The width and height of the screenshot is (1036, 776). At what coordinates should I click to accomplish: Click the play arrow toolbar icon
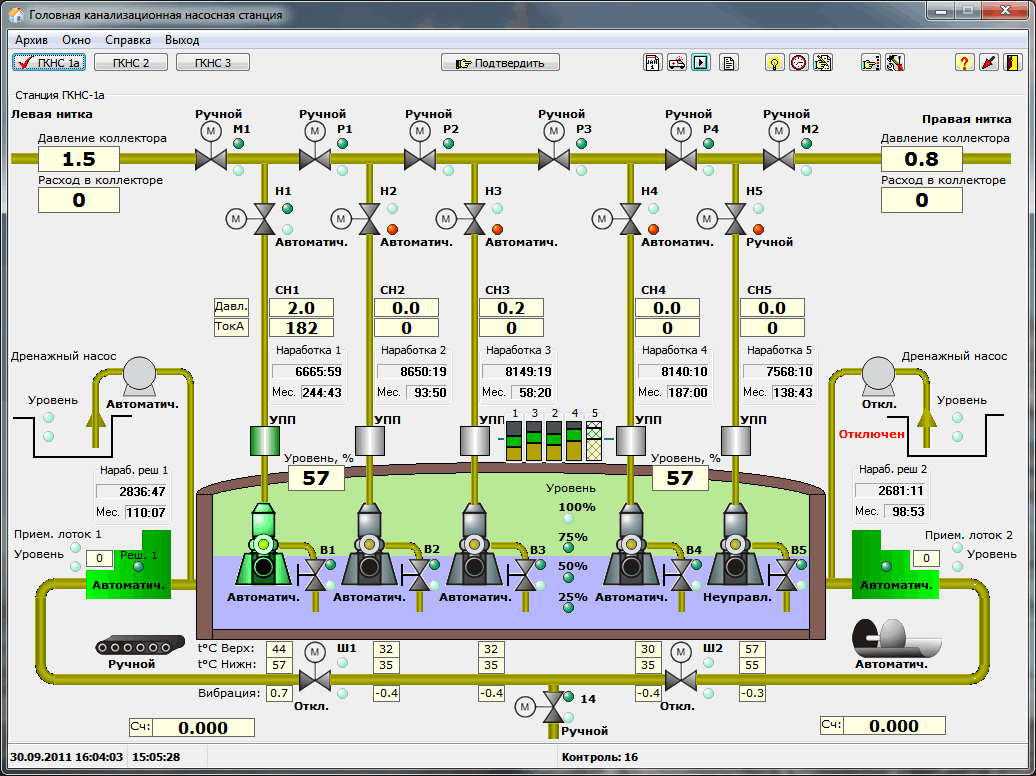click(x=700, y=63)
